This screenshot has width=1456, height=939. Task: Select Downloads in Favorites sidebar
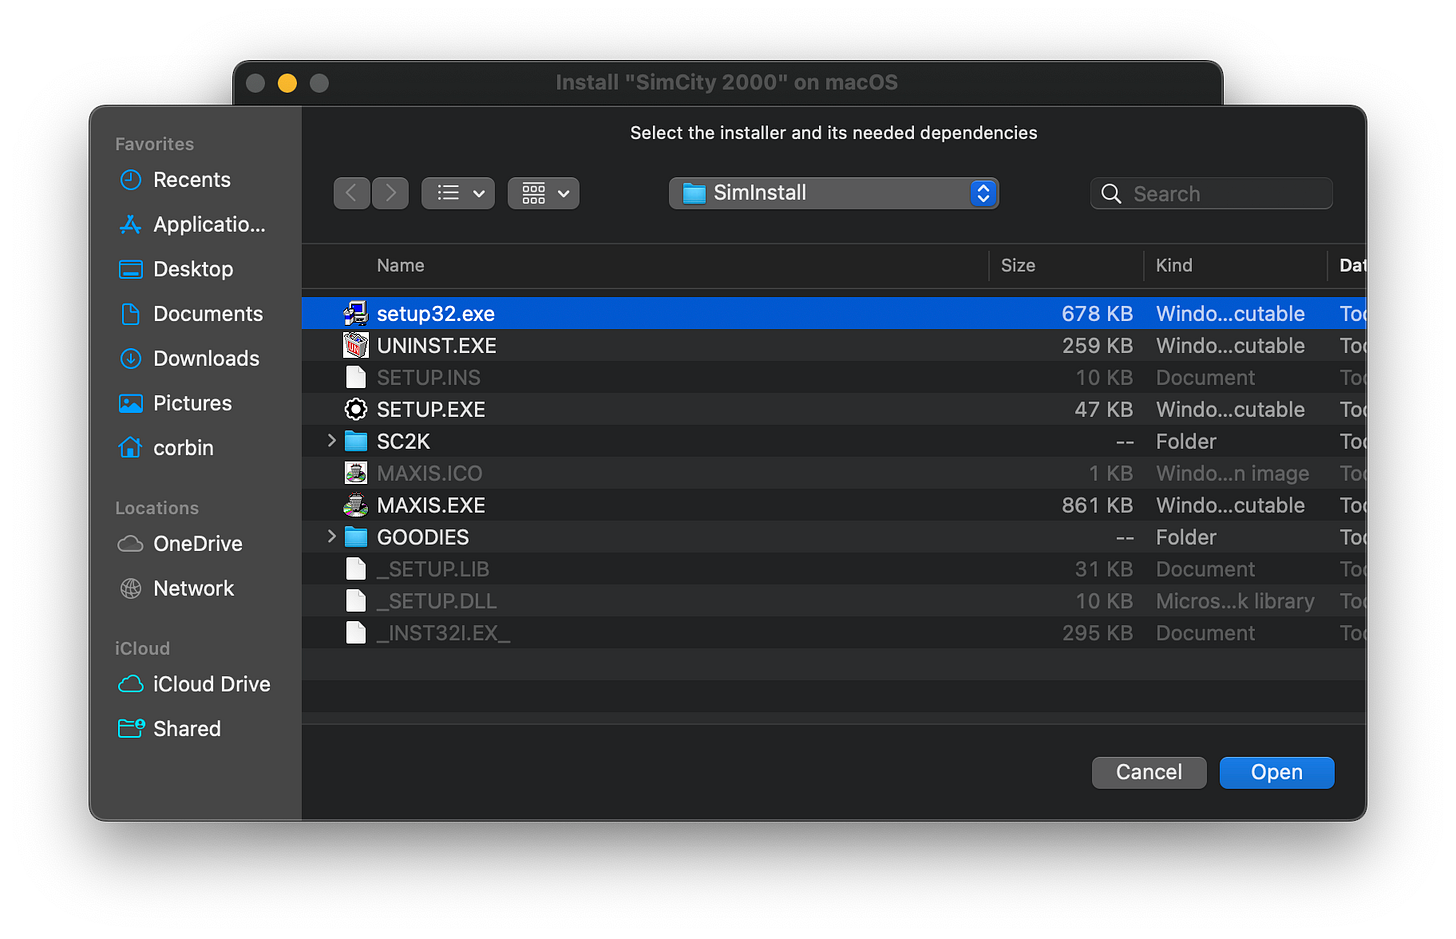tap(206, 358)
